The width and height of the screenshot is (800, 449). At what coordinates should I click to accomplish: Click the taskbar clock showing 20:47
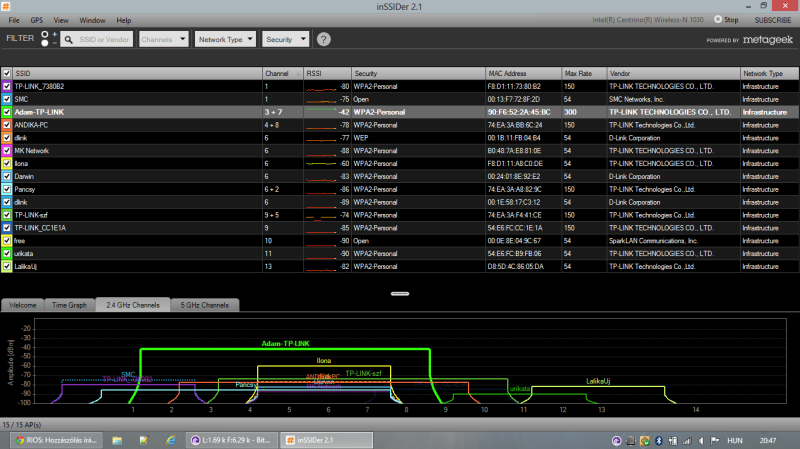tap(768, 440)
